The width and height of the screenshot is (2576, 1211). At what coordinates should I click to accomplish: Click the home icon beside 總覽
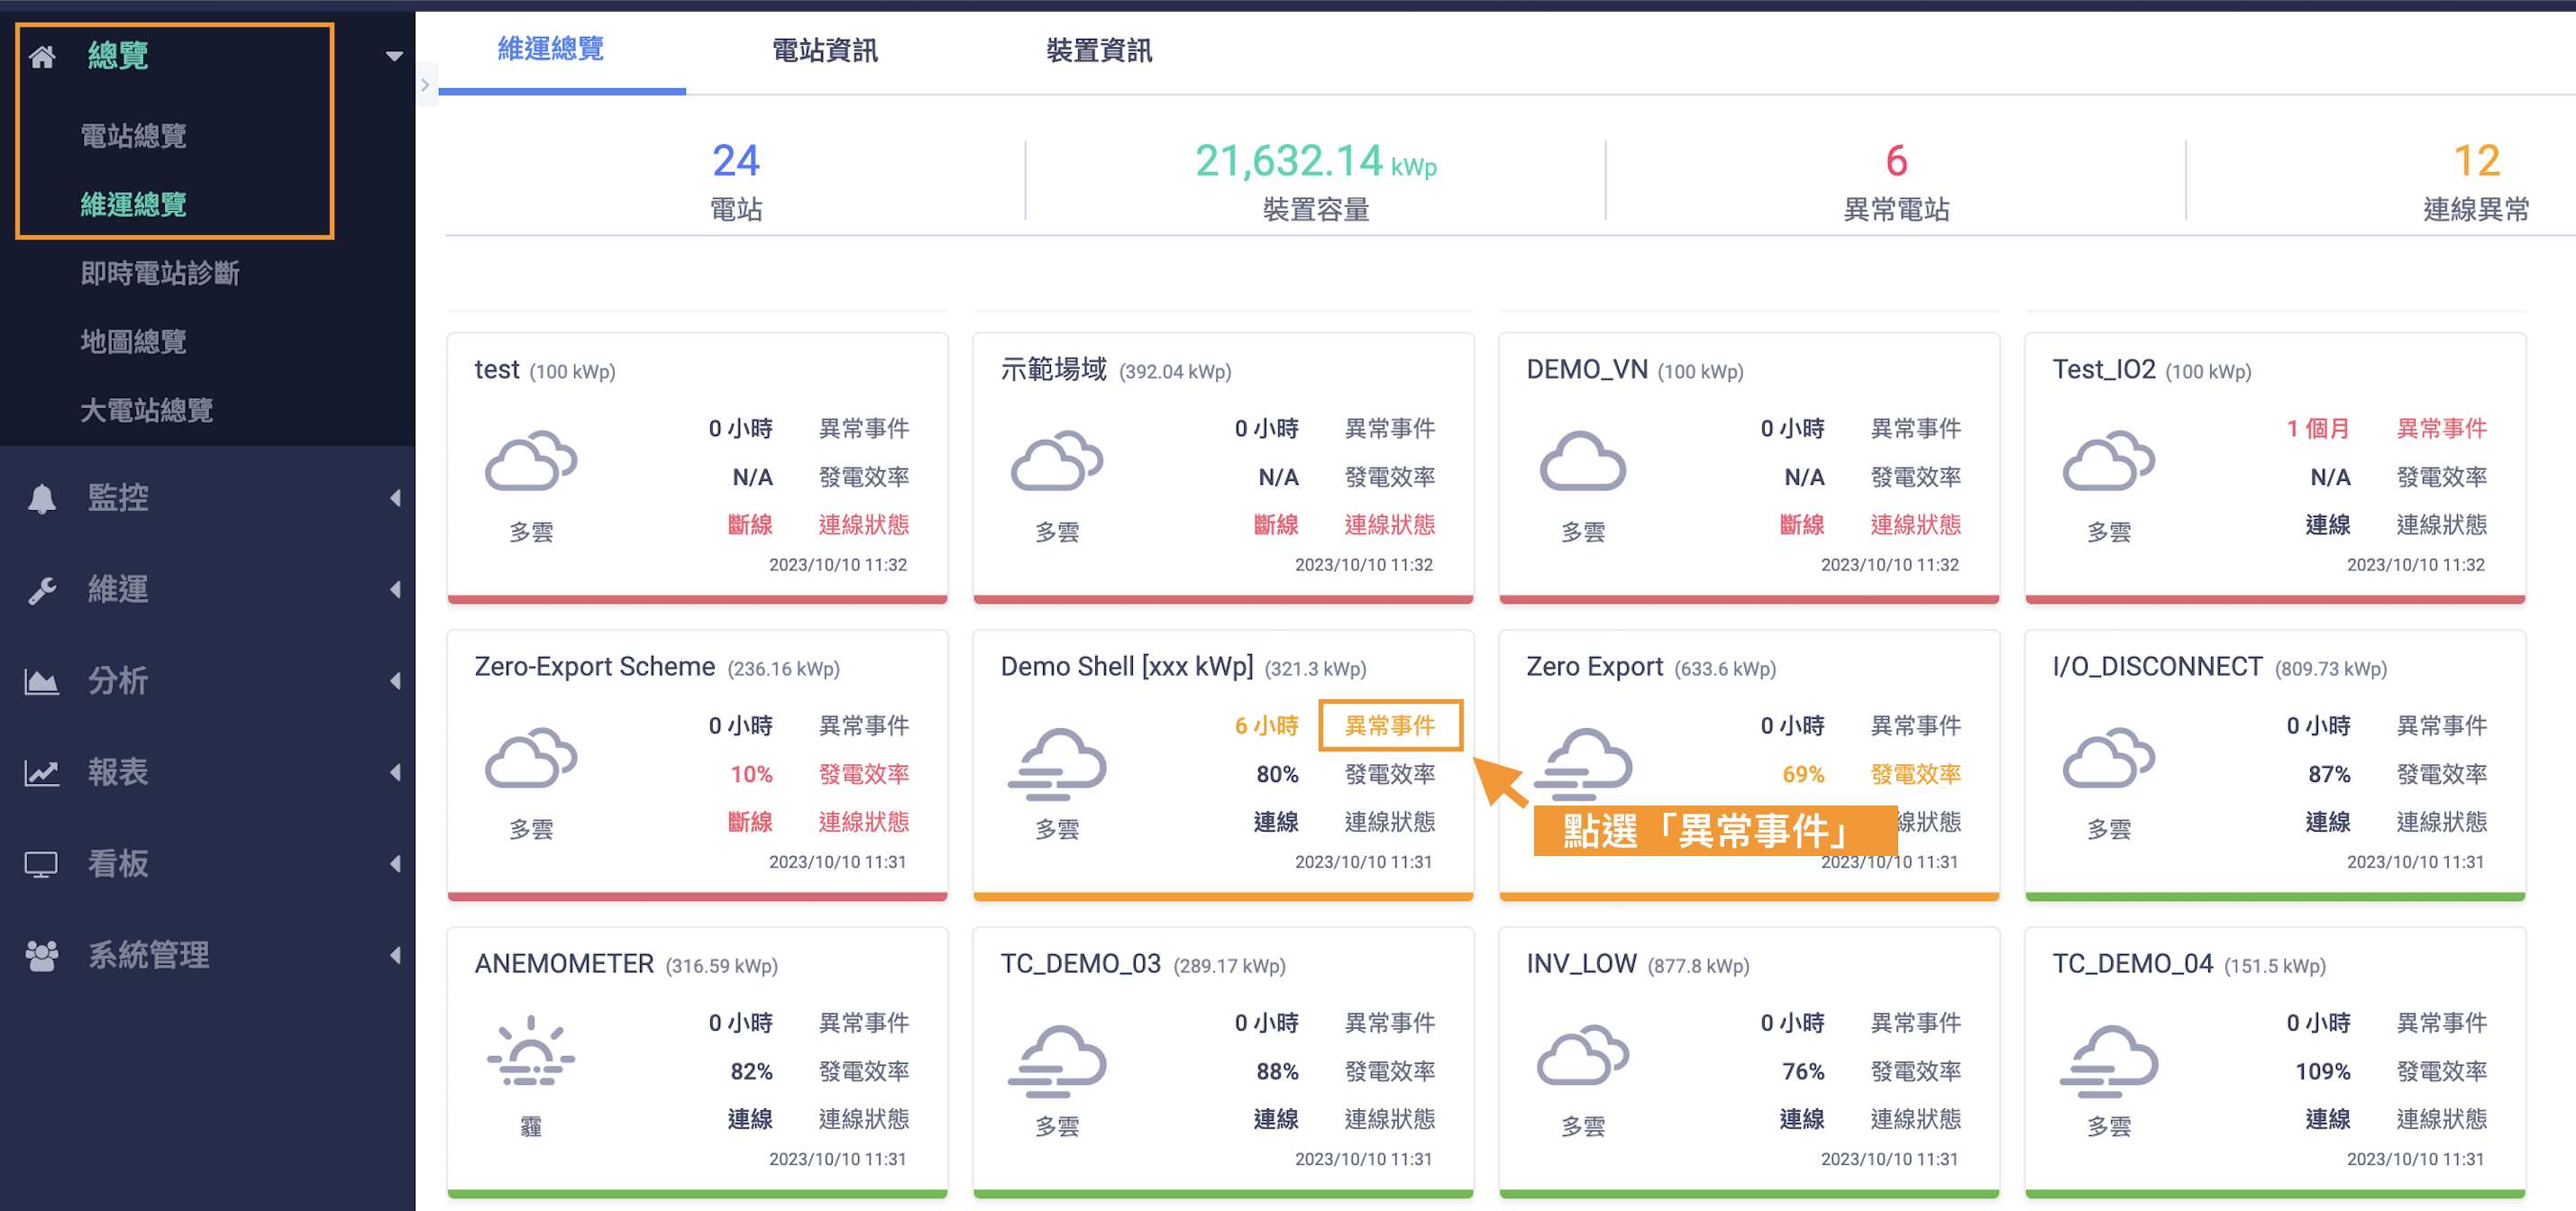pyautogui.click(x=42, y=56)
